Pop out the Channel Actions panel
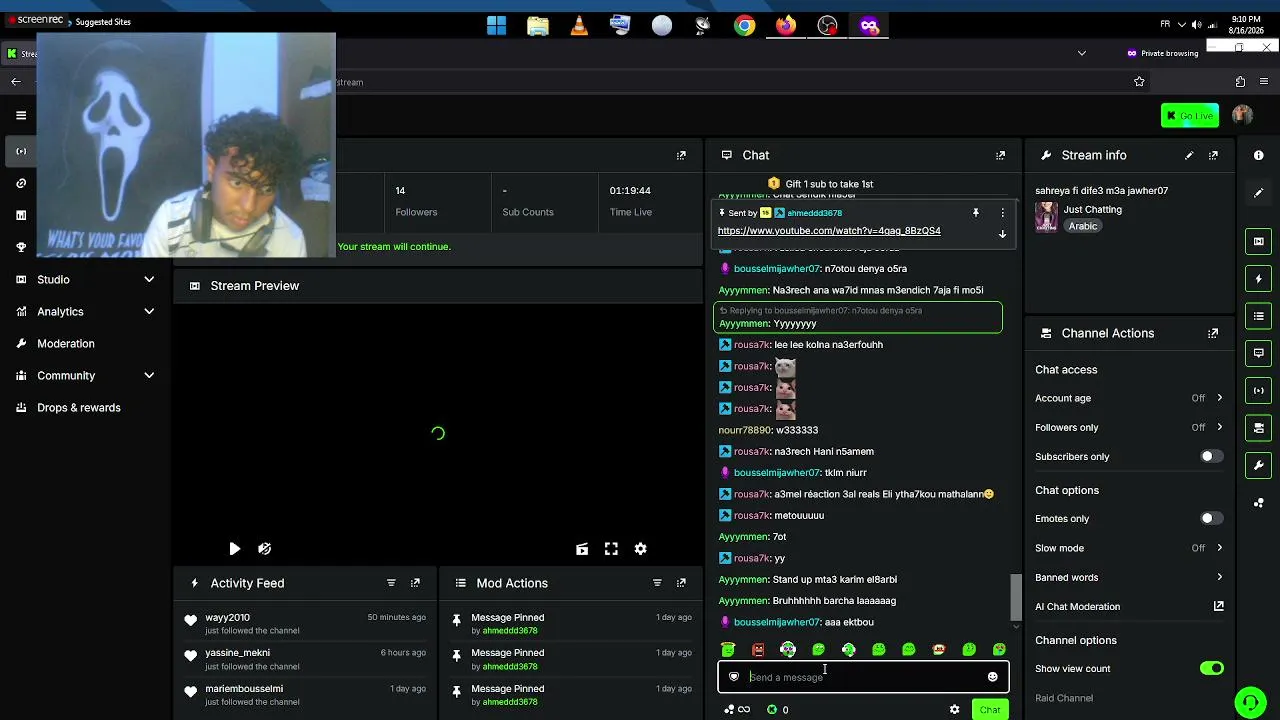The width and height of the screenshot is (1280, 720). coord(1213,333)
